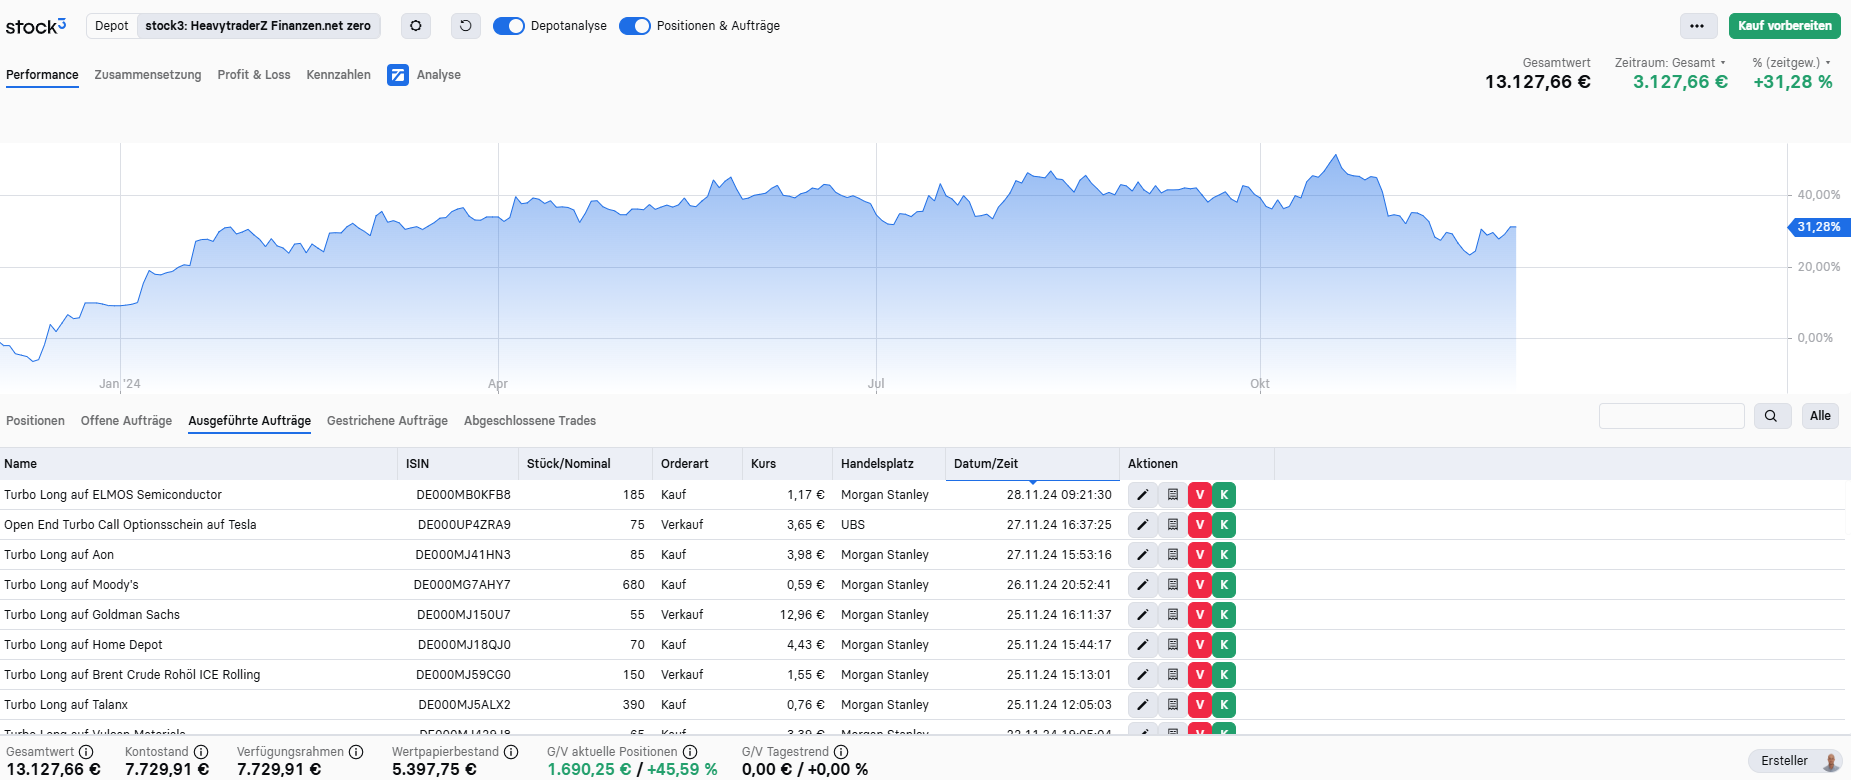Show the Gestrichene Aufträge tab
Image resolution: width=1851 pixels, height=780 pixels.
tap(387, 421)
